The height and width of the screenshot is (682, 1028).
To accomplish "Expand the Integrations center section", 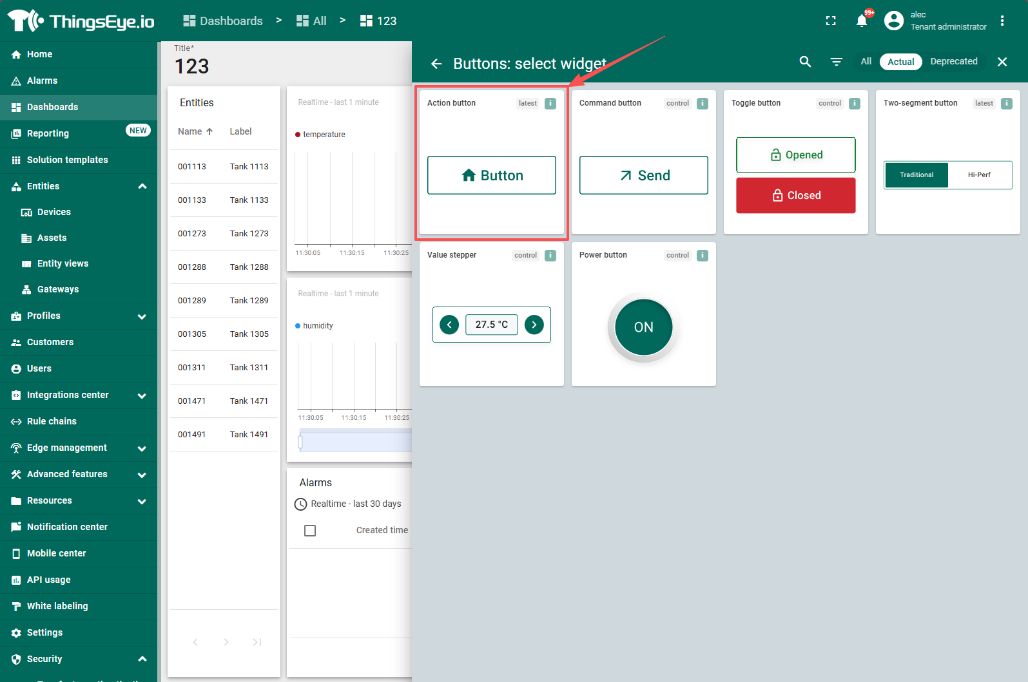I will pos(142,395).
